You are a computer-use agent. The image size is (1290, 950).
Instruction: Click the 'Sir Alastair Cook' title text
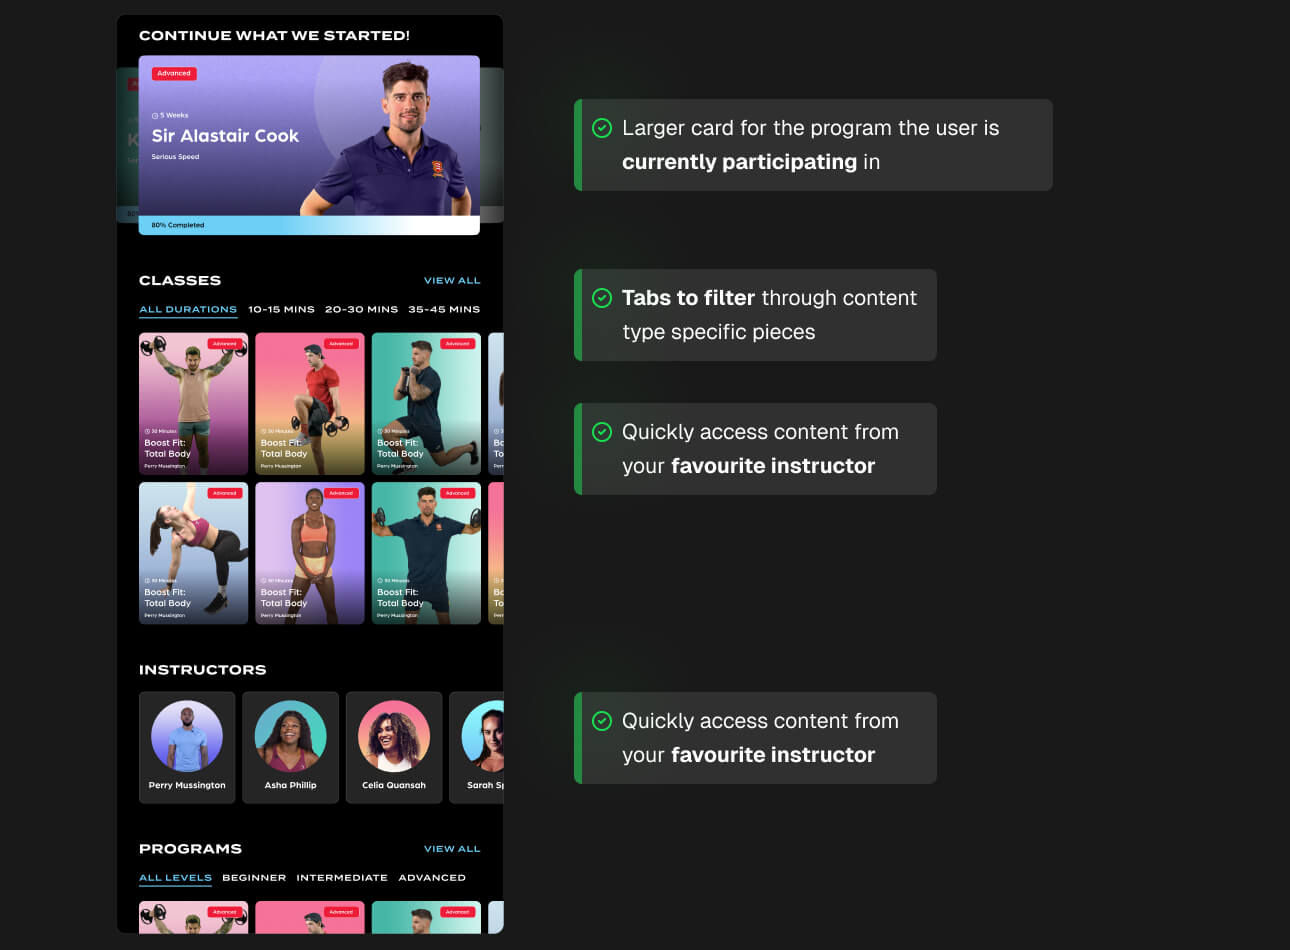(225, 136)
